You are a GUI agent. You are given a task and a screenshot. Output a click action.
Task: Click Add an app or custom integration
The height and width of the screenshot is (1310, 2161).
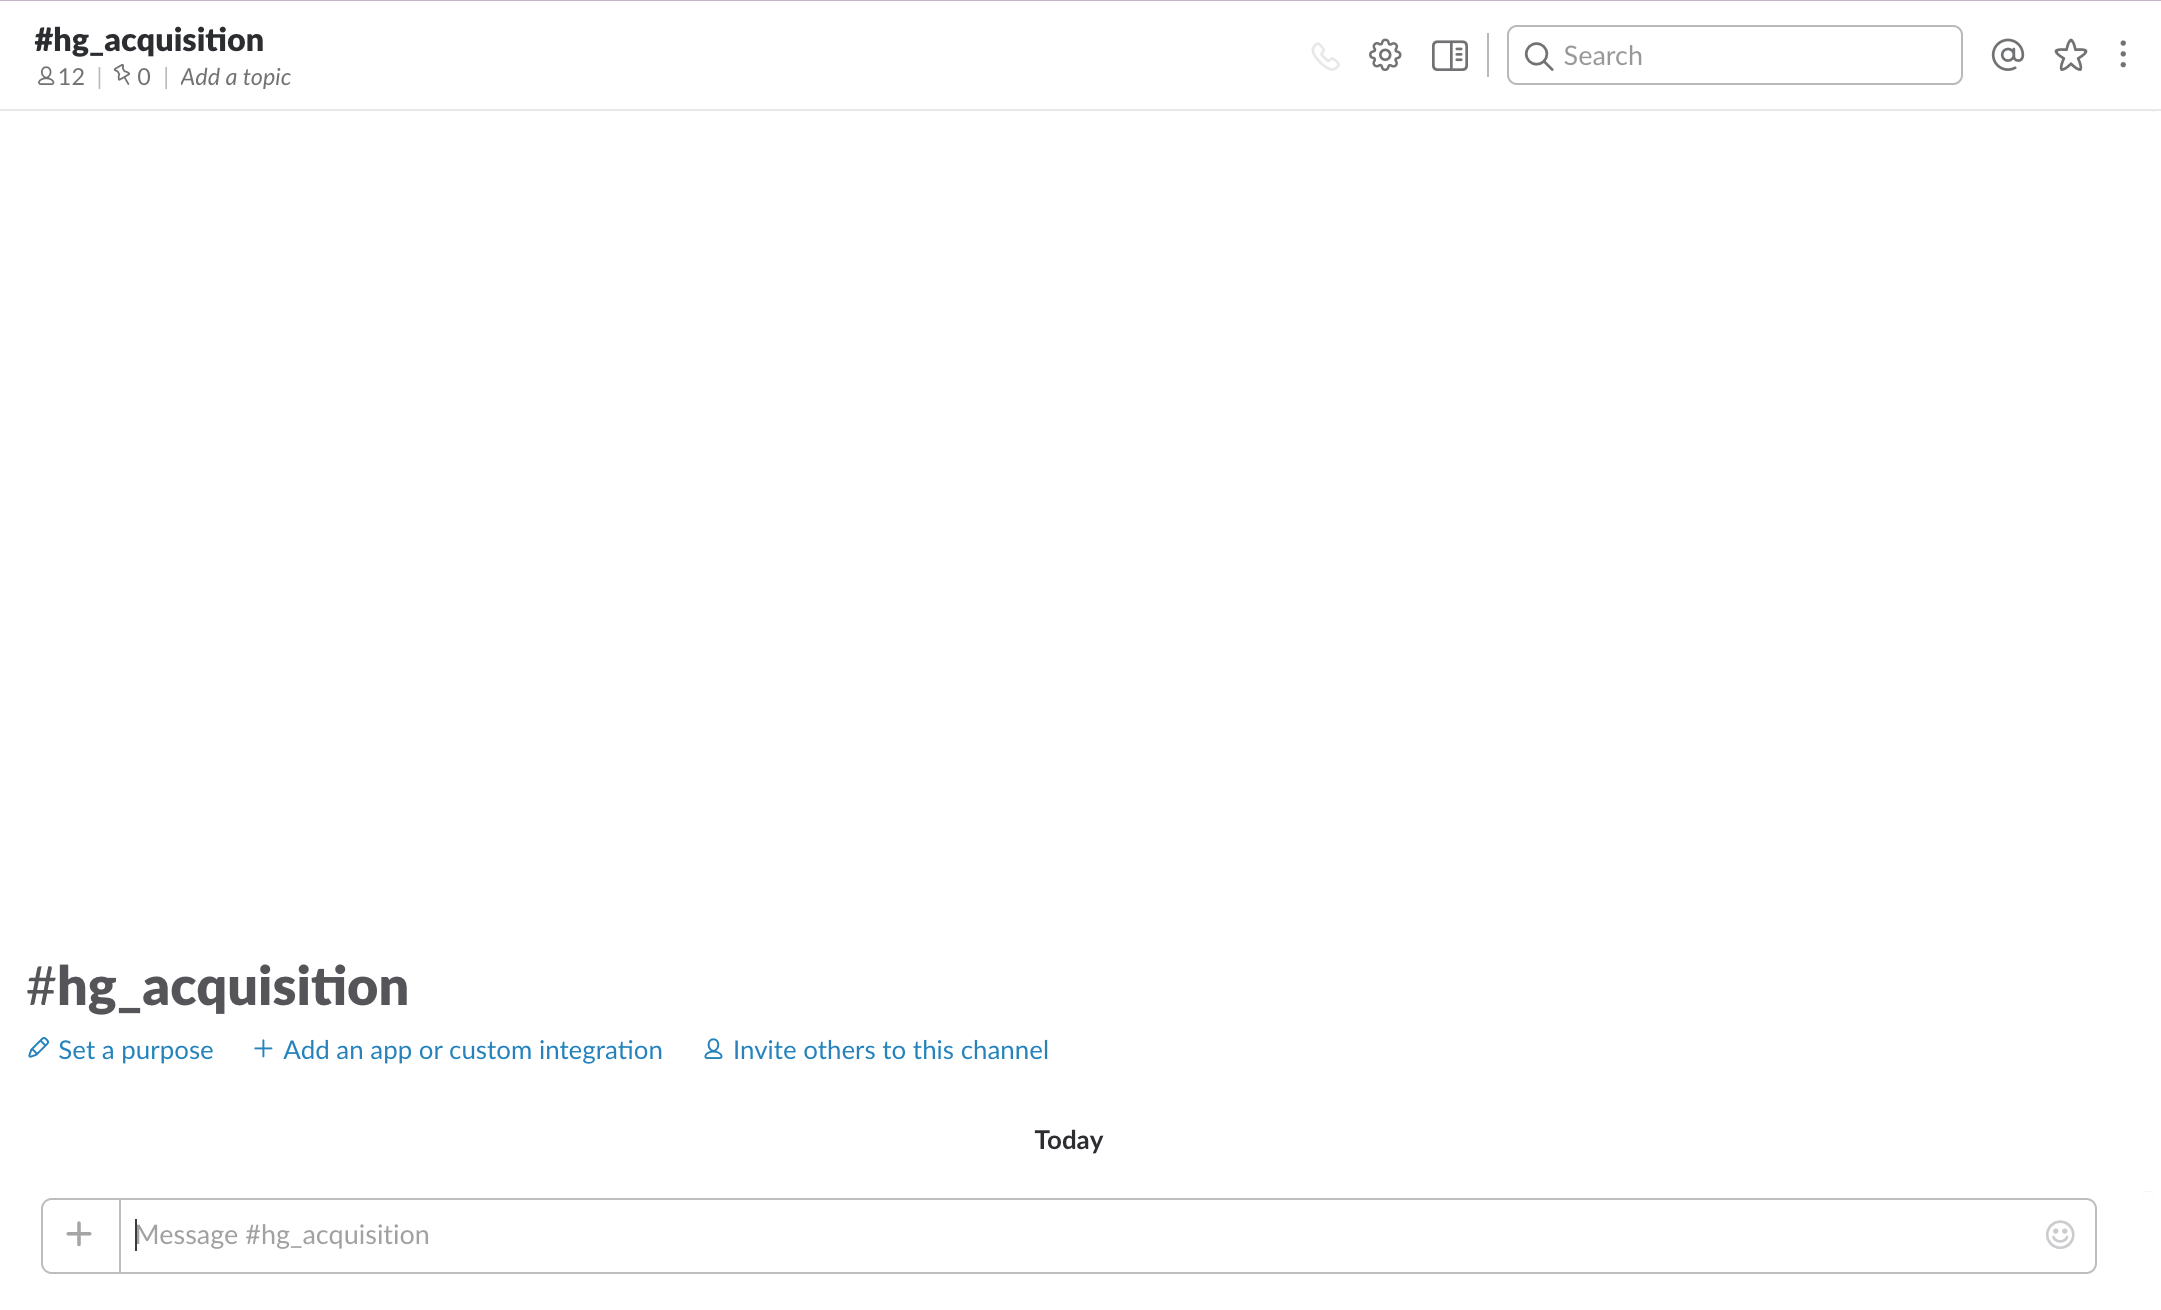coord(472,1050)
